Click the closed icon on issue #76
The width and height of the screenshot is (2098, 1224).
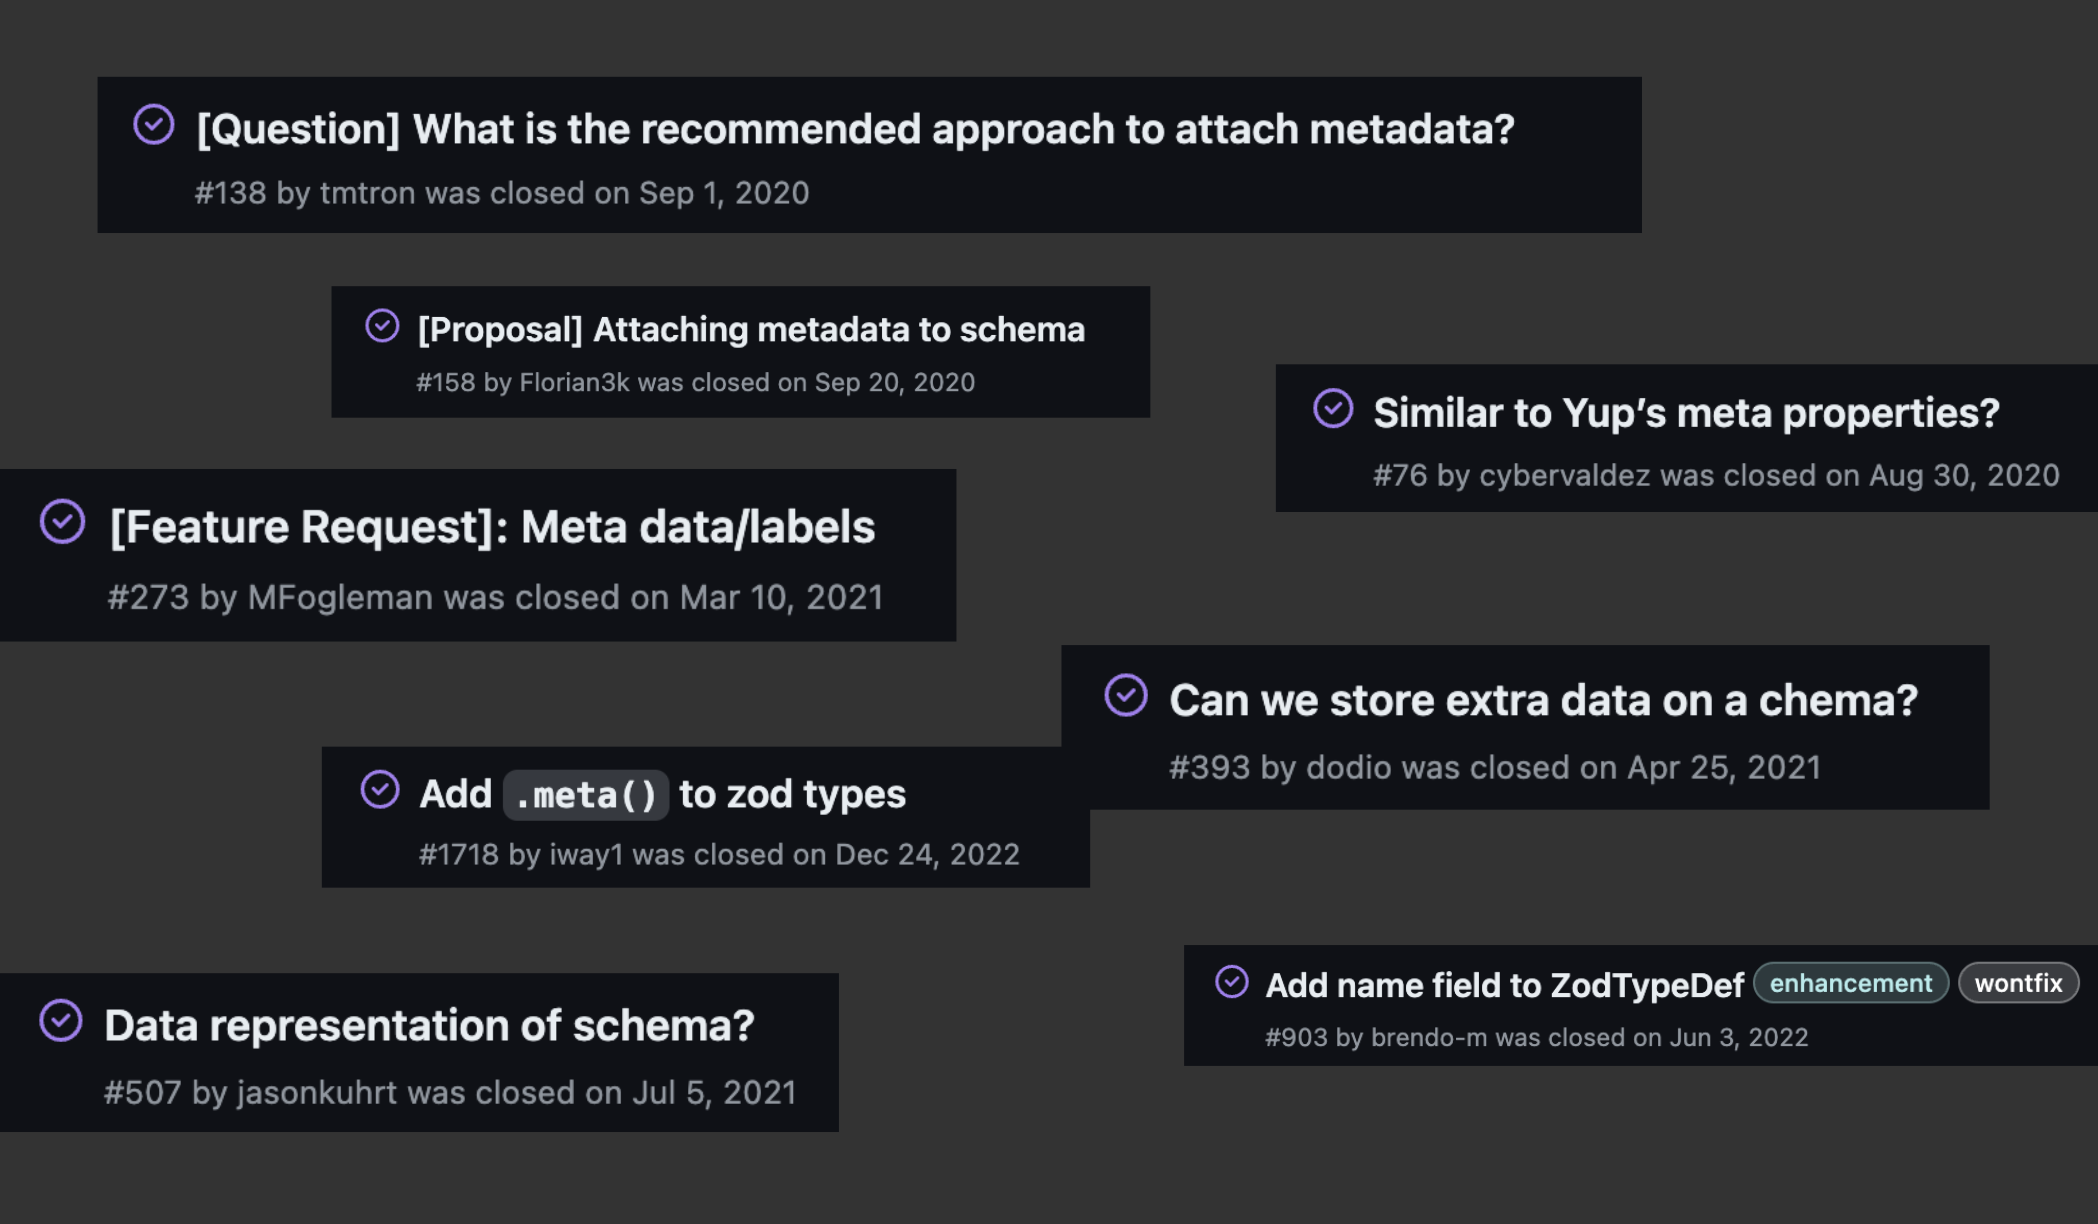click(x=1332, y=408)
